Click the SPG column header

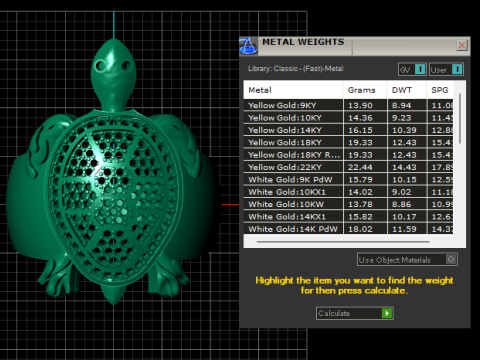[x=440, y=90]
